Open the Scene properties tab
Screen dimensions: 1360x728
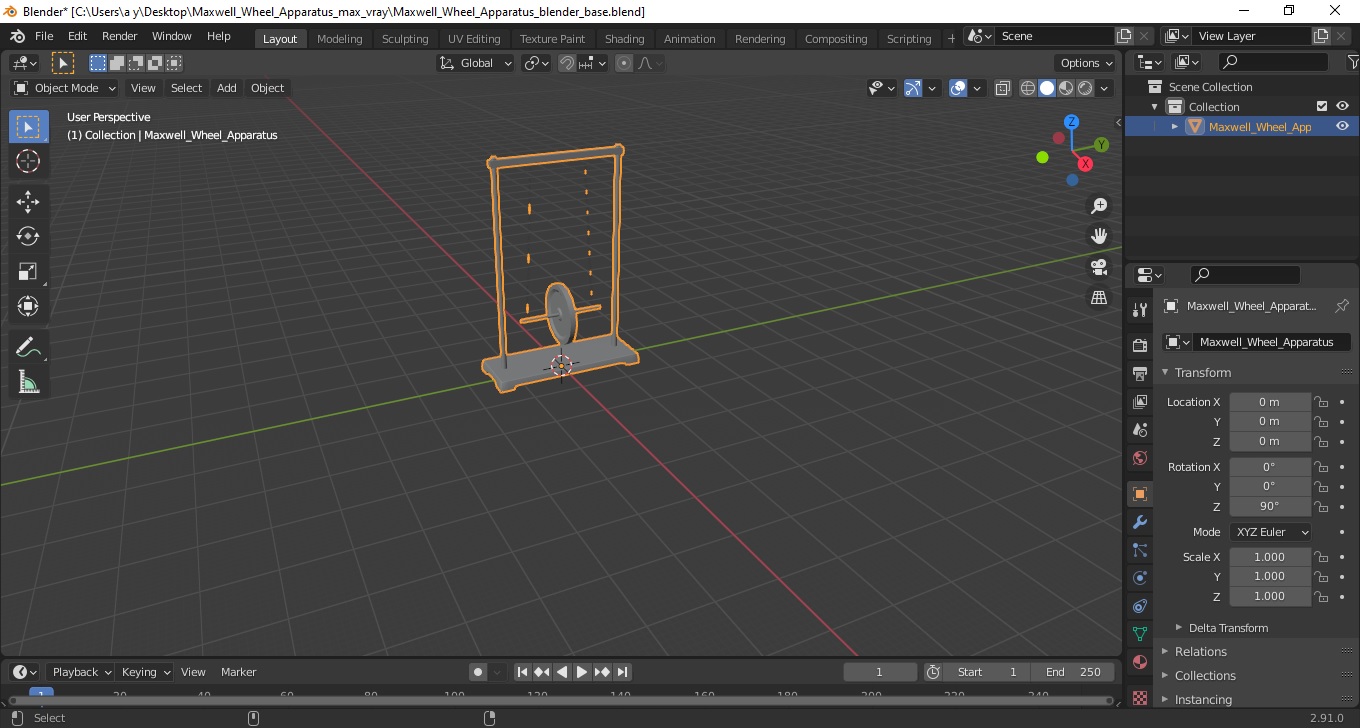click(1139, 430)
